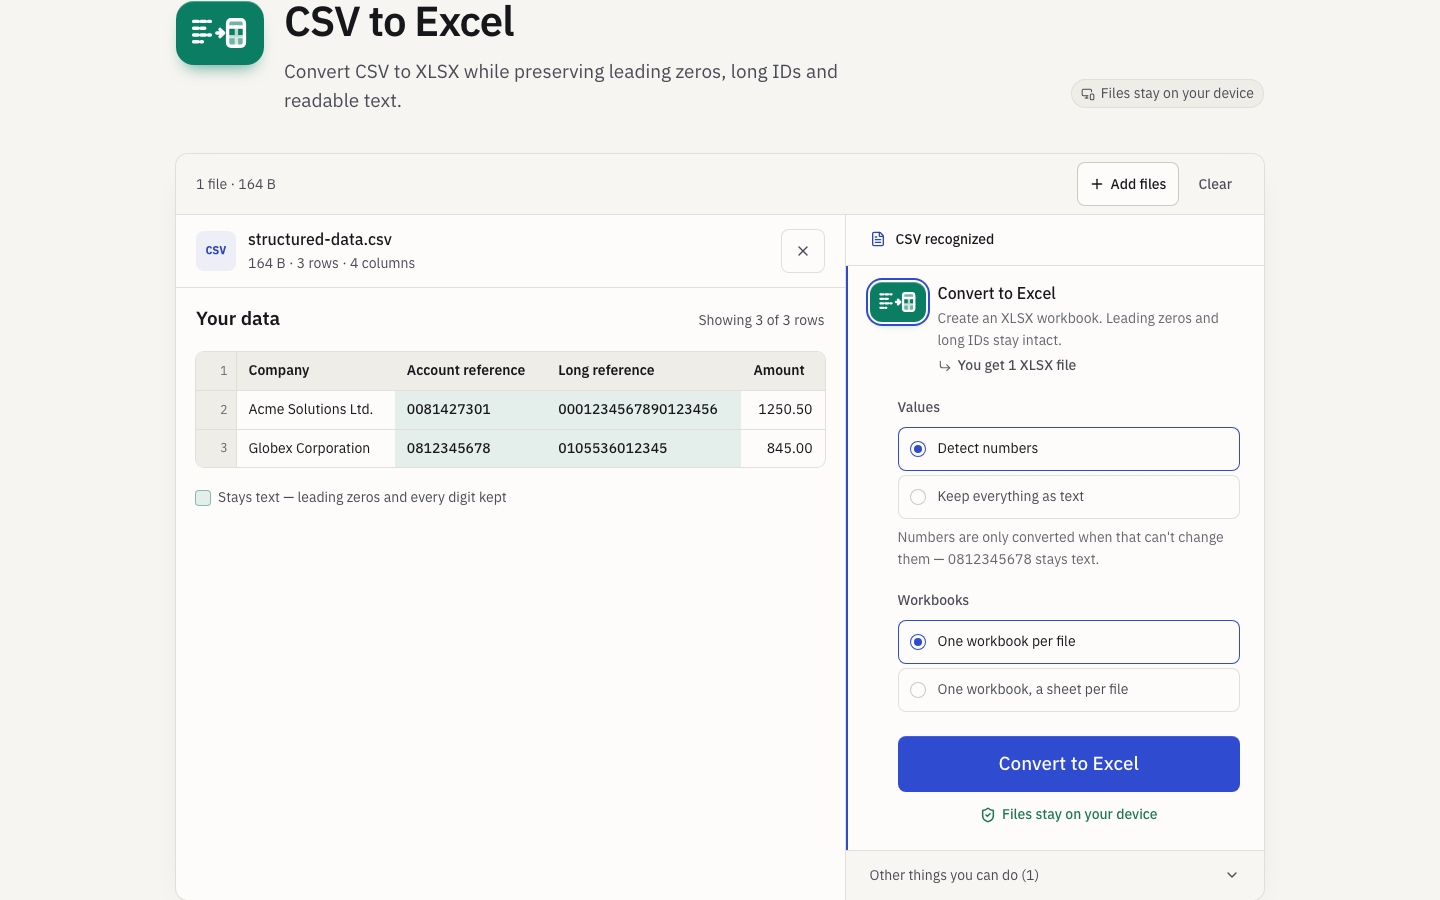Choose One workbook, a sheet per file
1440x900 pixels.
pyautogui.click(x=1069, y=690)
